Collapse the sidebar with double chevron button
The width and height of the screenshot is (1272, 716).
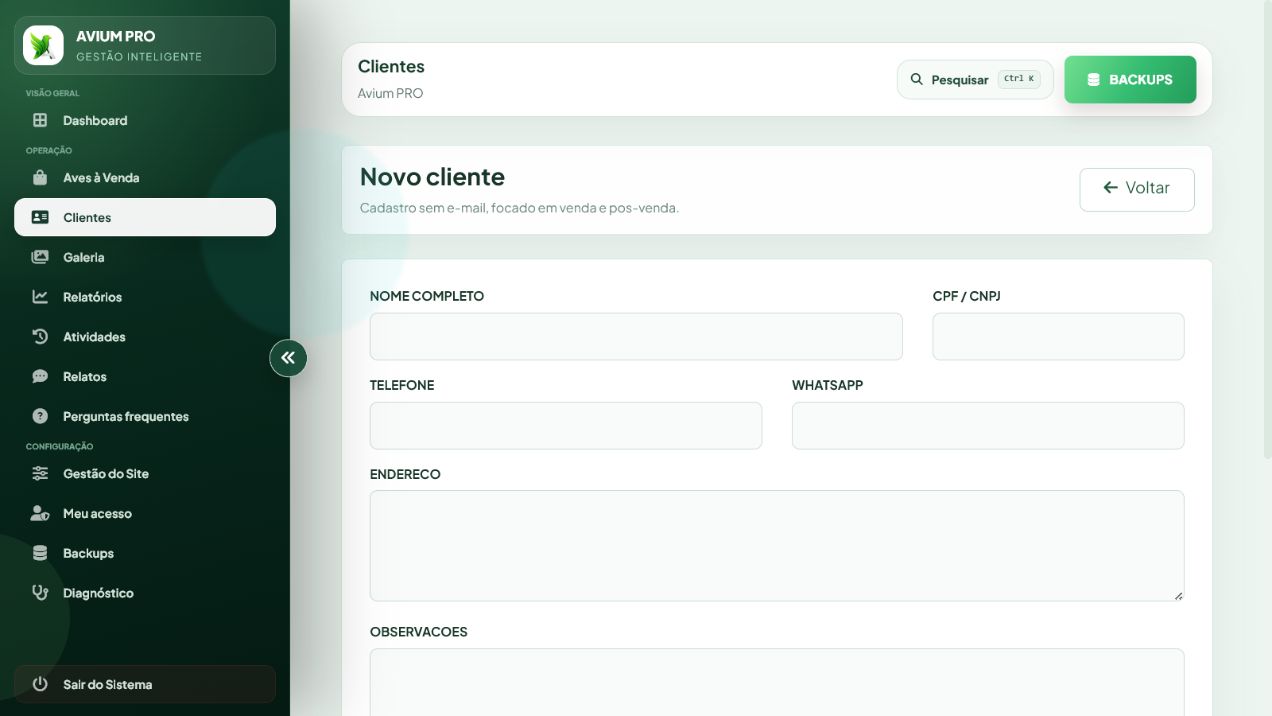[x=288, y=357]
